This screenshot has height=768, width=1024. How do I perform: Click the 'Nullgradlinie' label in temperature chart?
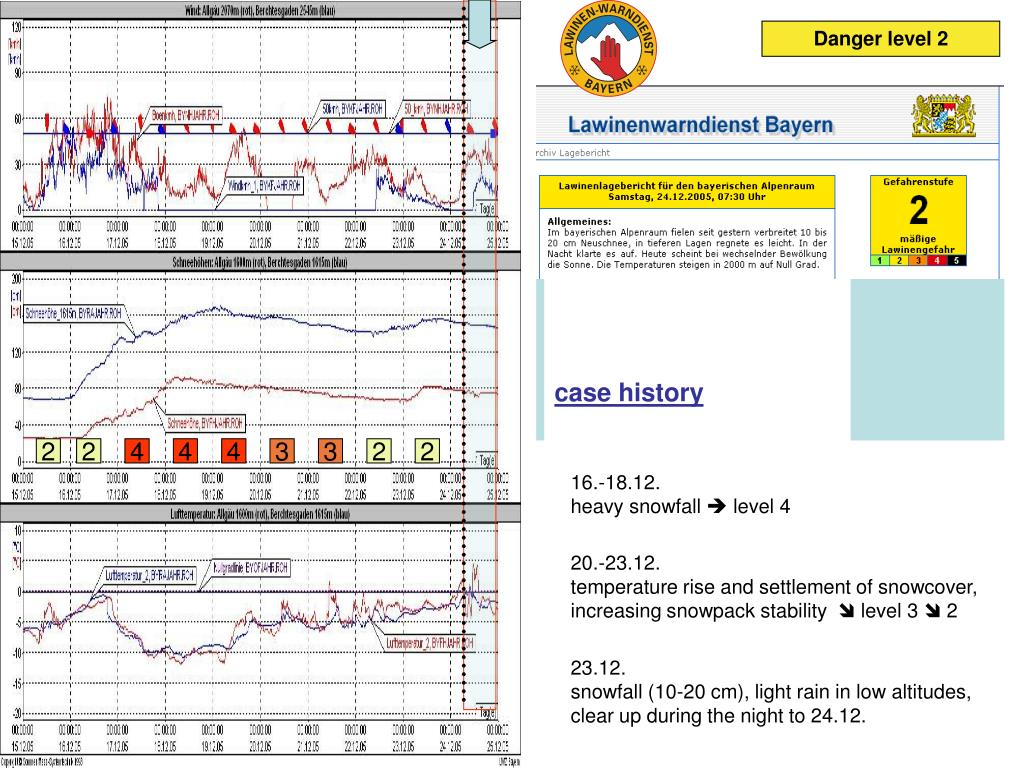pos(251,568)
